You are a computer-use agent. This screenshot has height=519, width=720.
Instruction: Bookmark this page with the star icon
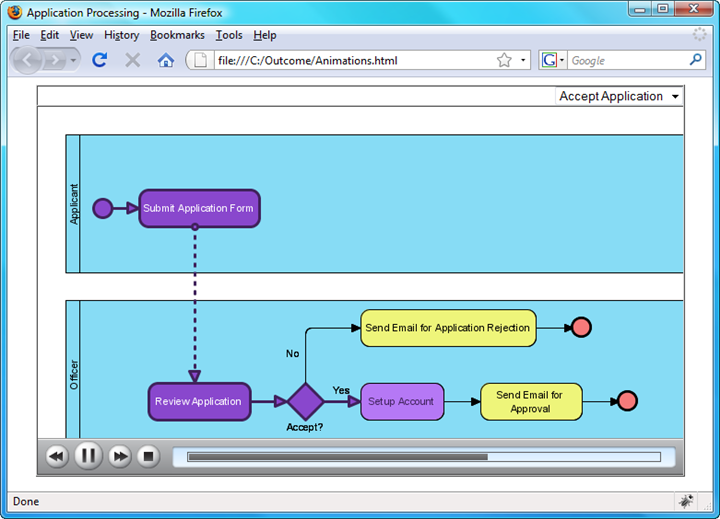click(x=504, y=60)
